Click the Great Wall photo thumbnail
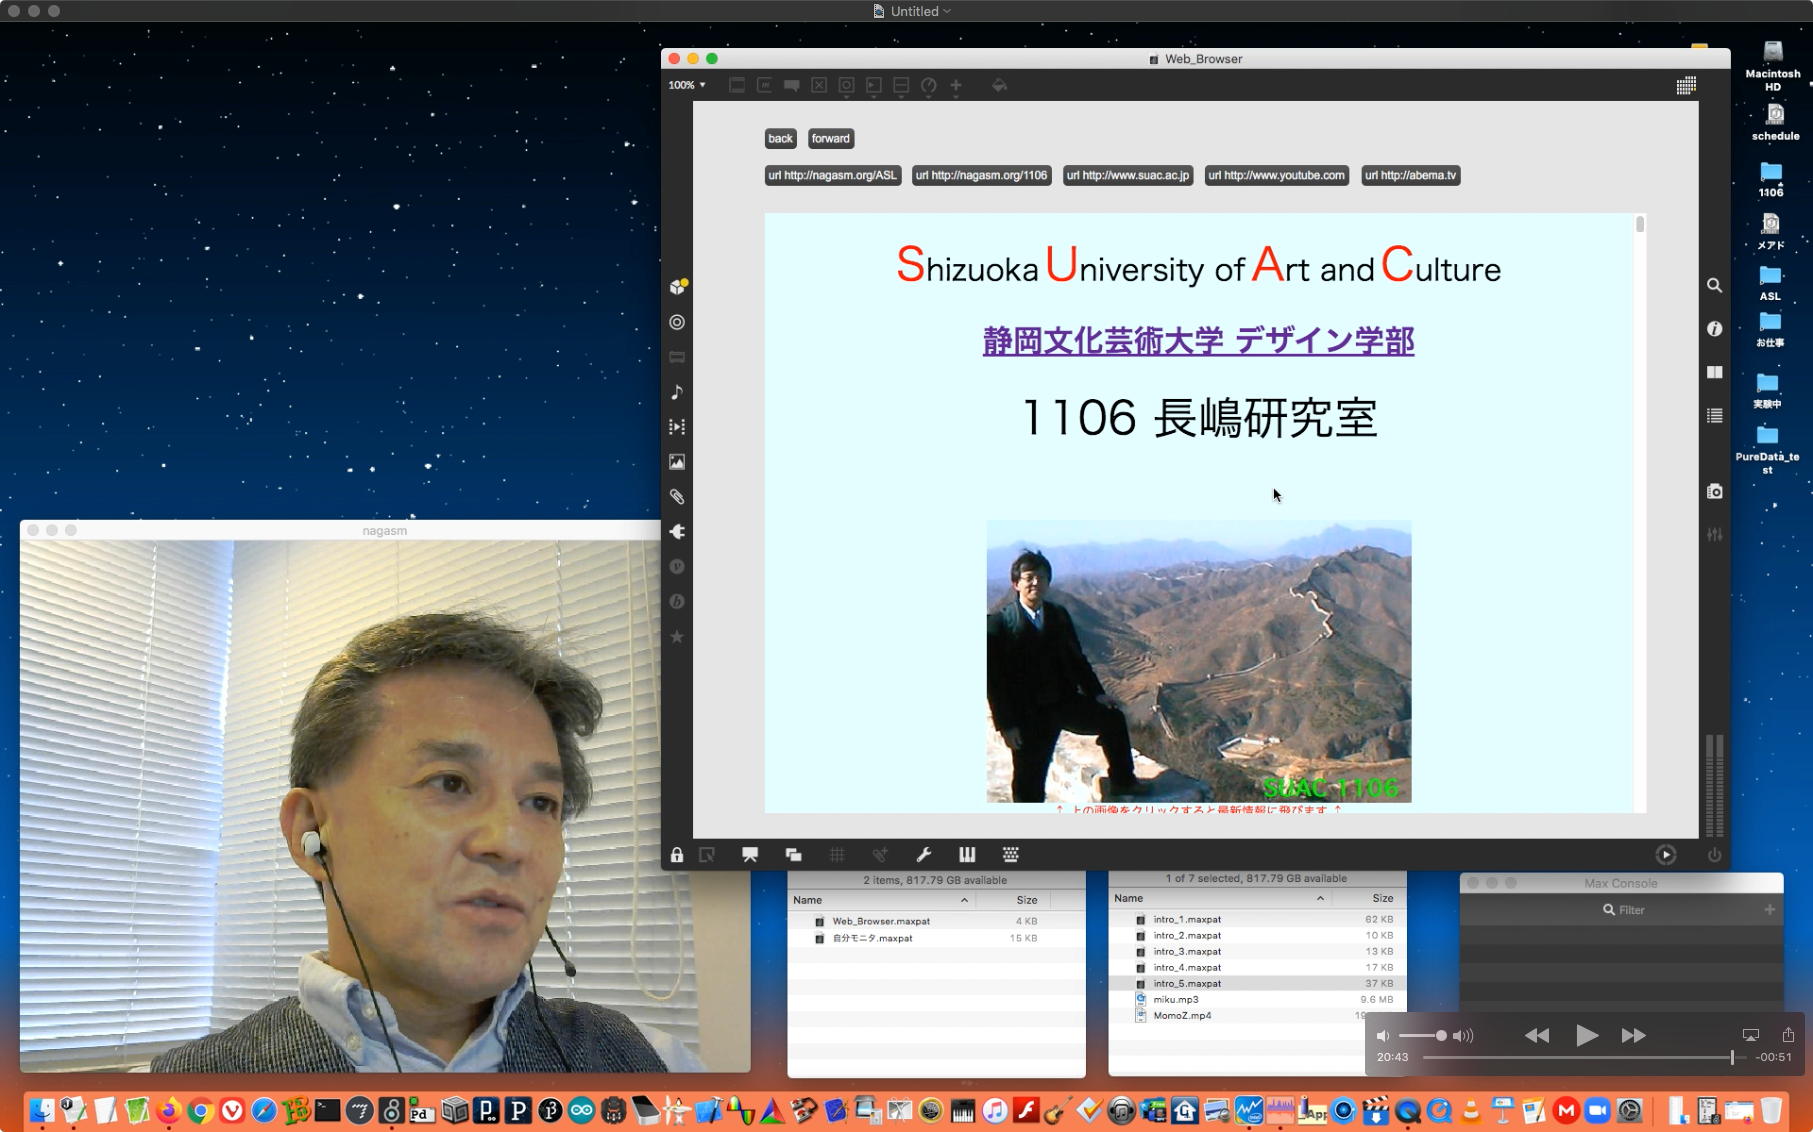The image size is (1813, 1132). click(1199, 661)
